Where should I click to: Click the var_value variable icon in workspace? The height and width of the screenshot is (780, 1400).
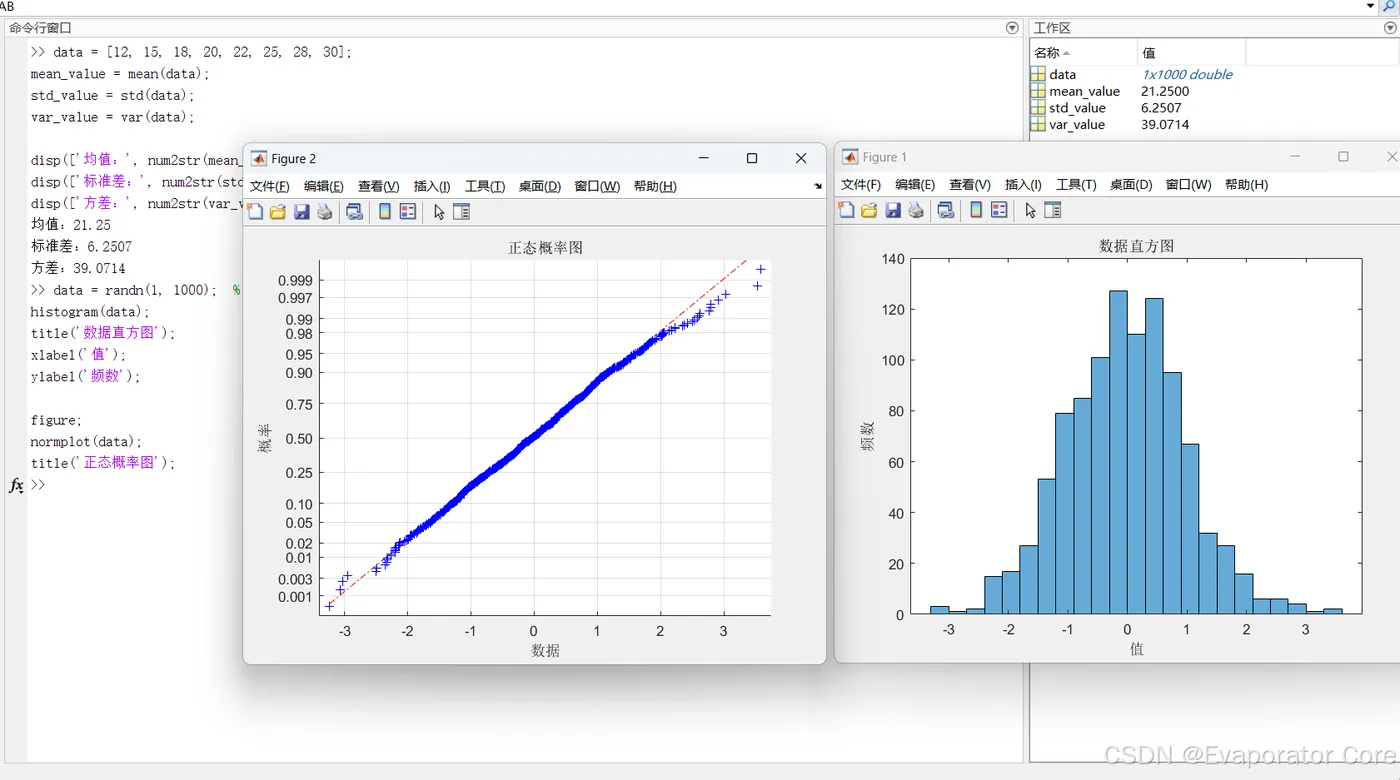click(x=1038, y=125)
